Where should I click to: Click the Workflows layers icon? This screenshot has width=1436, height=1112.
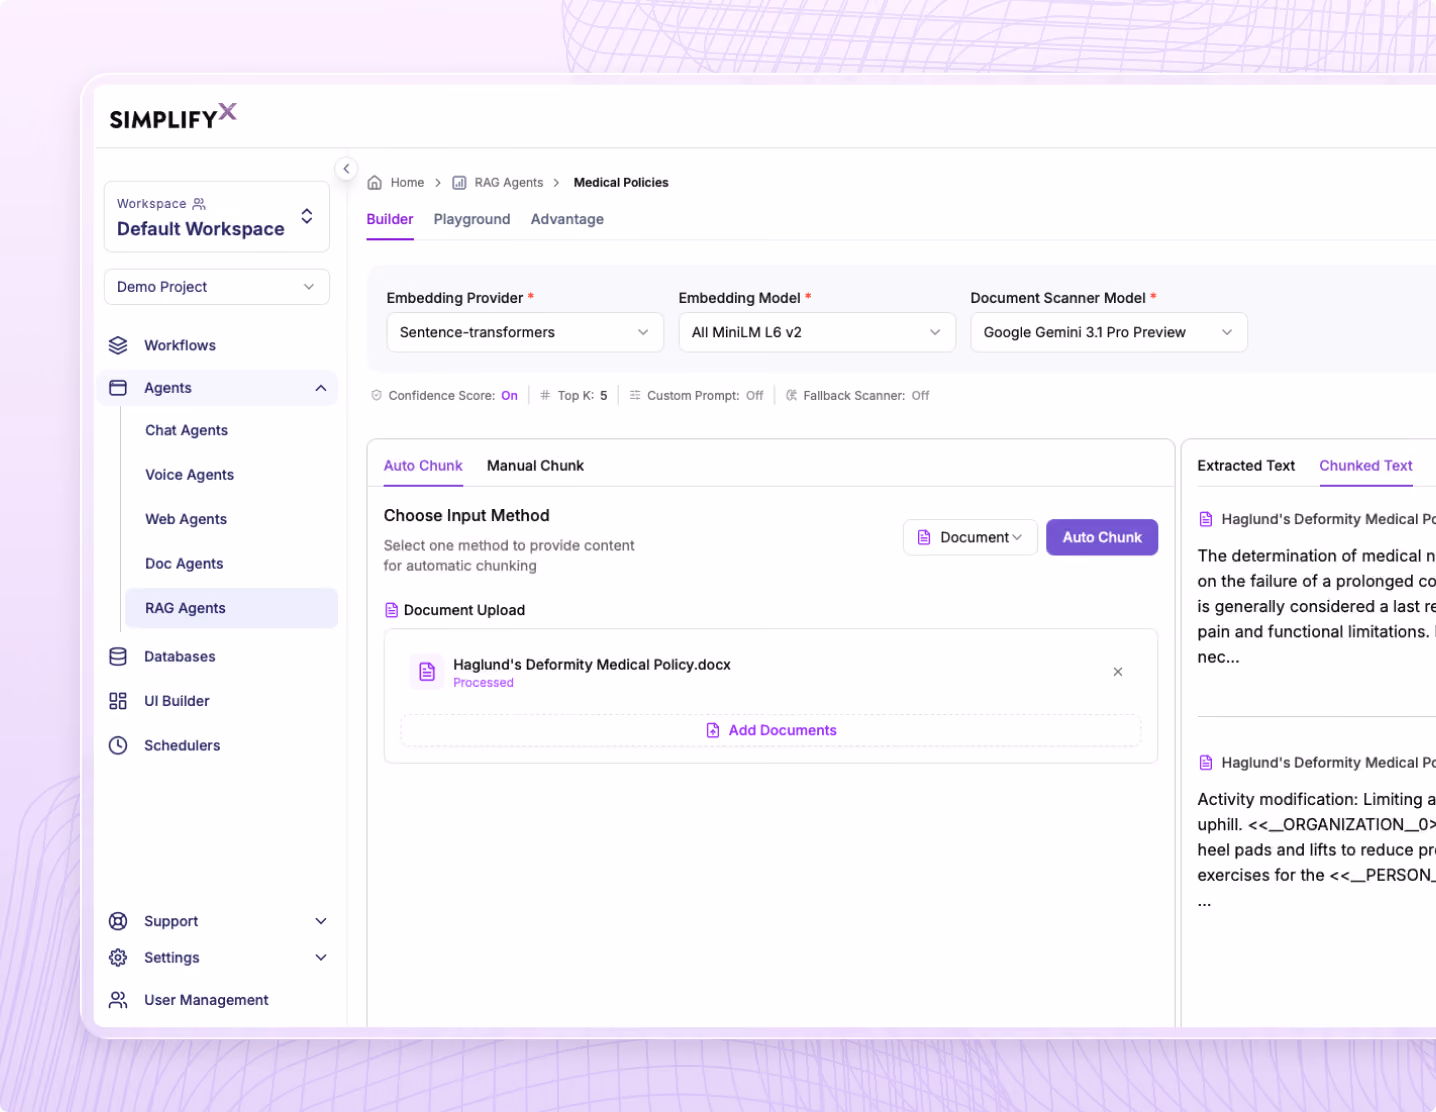pyautogui.click(x=118, y=345)
